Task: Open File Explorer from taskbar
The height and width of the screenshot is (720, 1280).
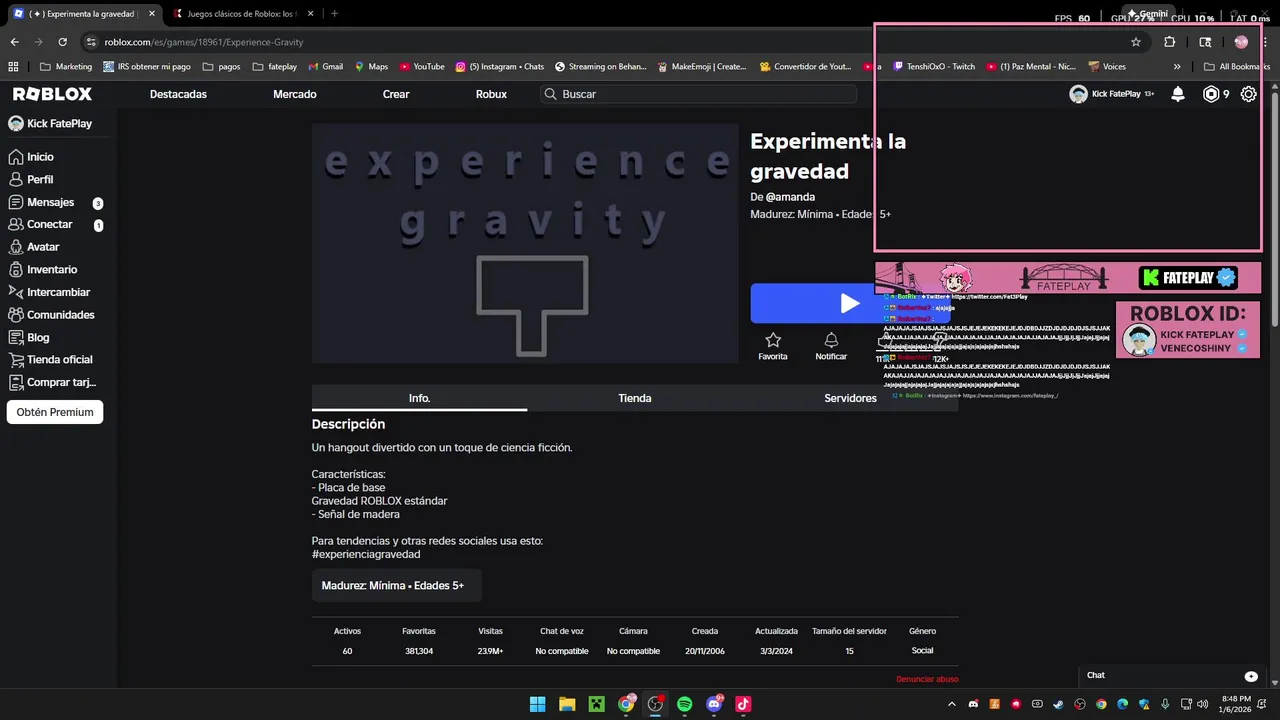Action: (x=567, y=704)
